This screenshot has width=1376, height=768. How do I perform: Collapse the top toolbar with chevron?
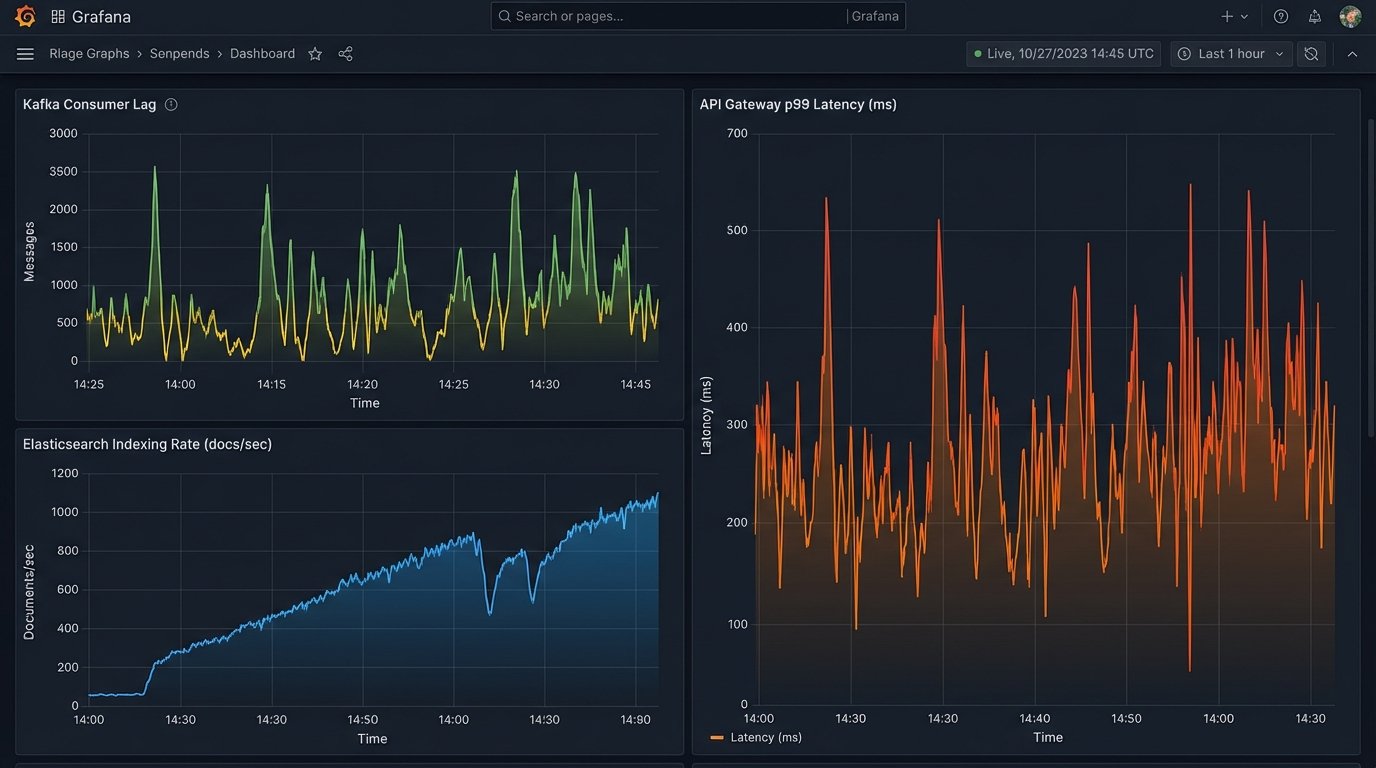[1352, 54]
